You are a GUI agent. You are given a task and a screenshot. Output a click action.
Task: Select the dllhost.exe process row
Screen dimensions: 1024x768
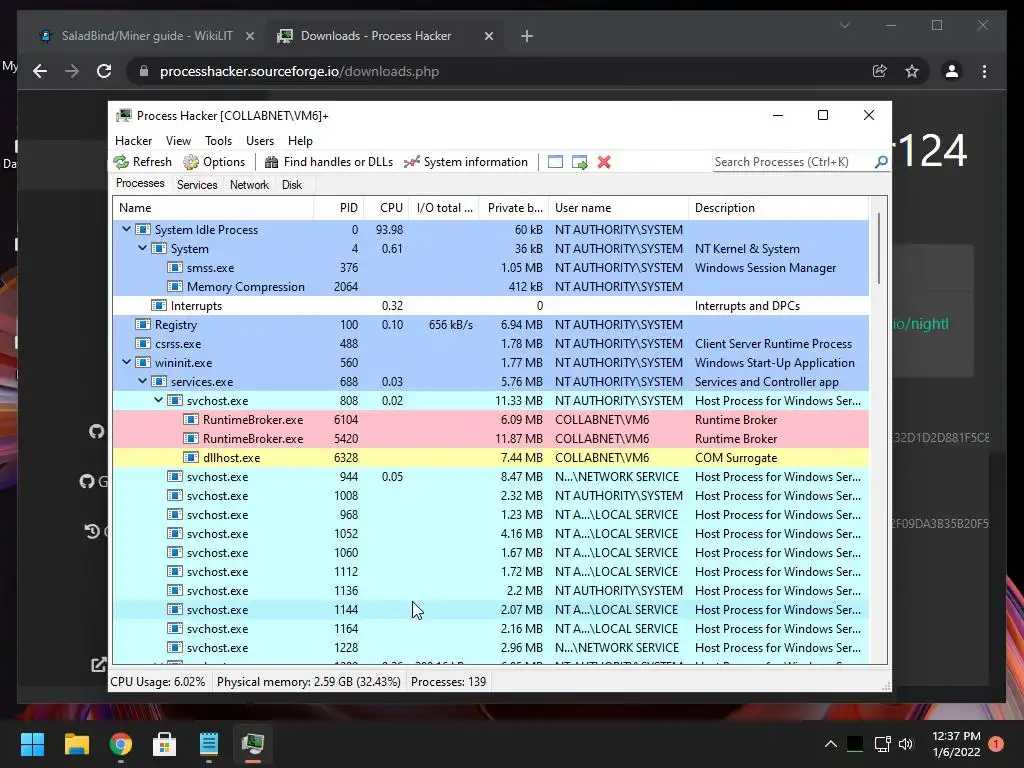tap(491, 457)
